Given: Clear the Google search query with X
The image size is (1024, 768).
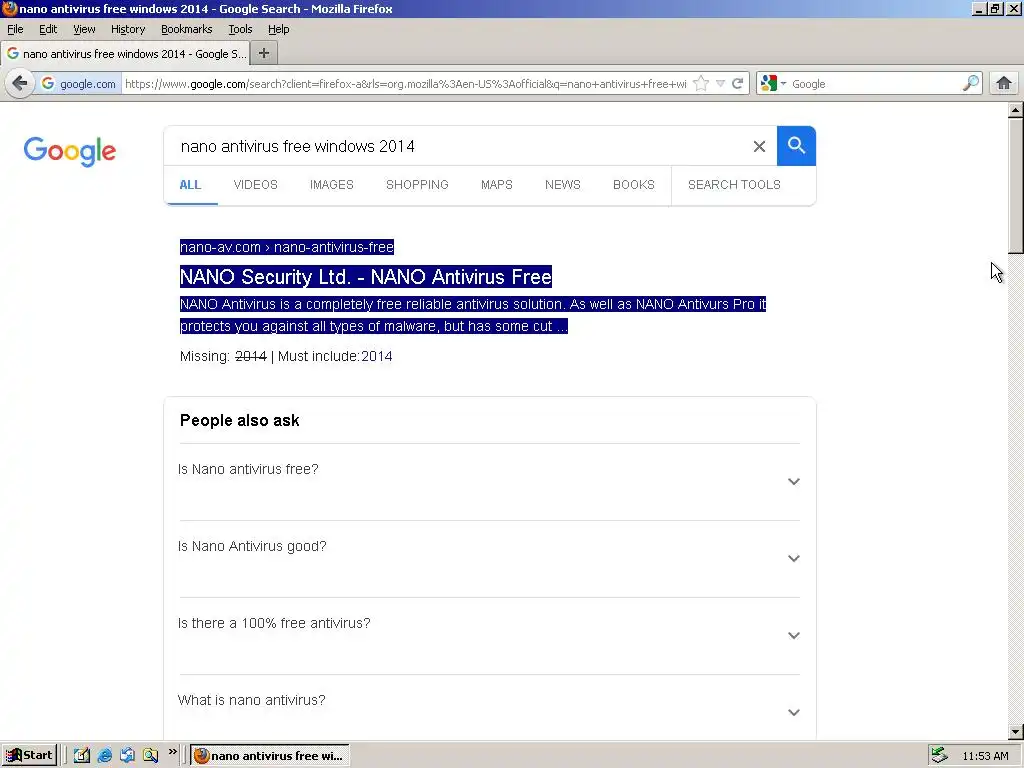Looking at the screenshot, I should (x=759, y=146).
